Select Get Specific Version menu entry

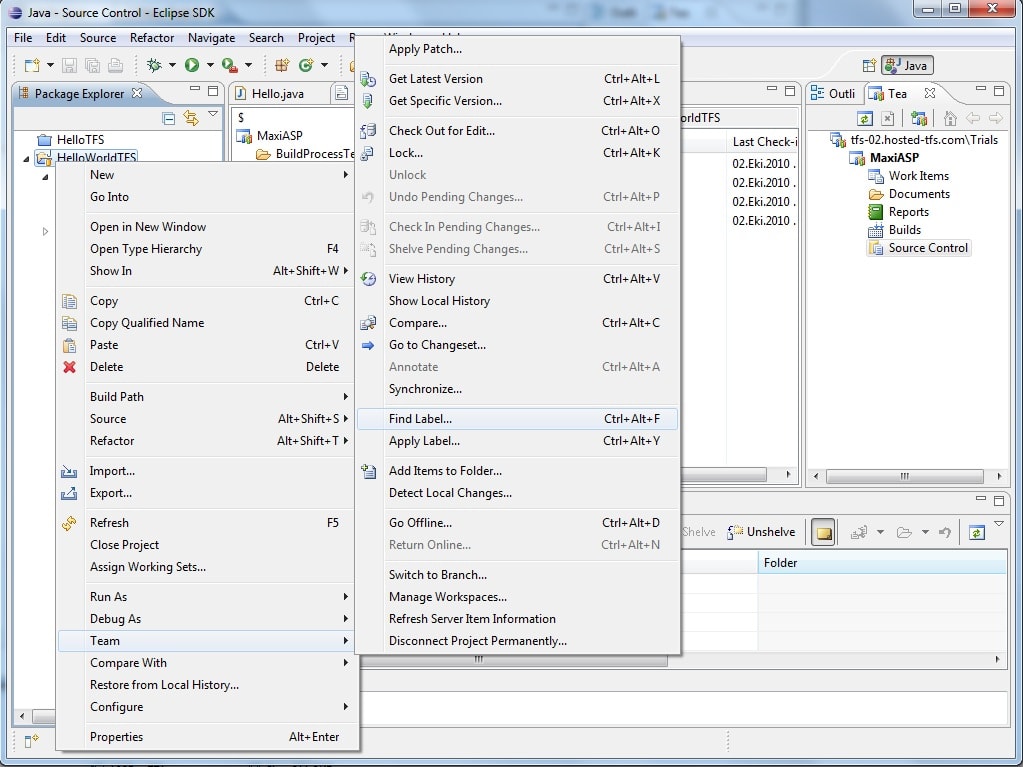[517, 101]
